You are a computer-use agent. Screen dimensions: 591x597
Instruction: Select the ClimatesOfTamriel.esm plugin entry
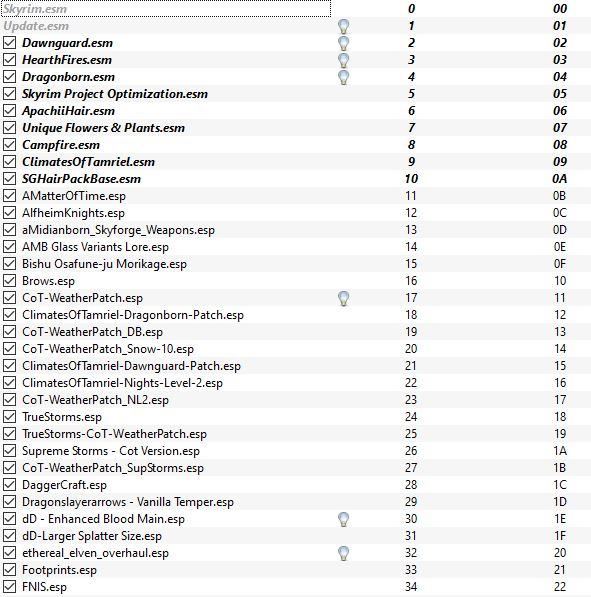click(x=88, y=162)
